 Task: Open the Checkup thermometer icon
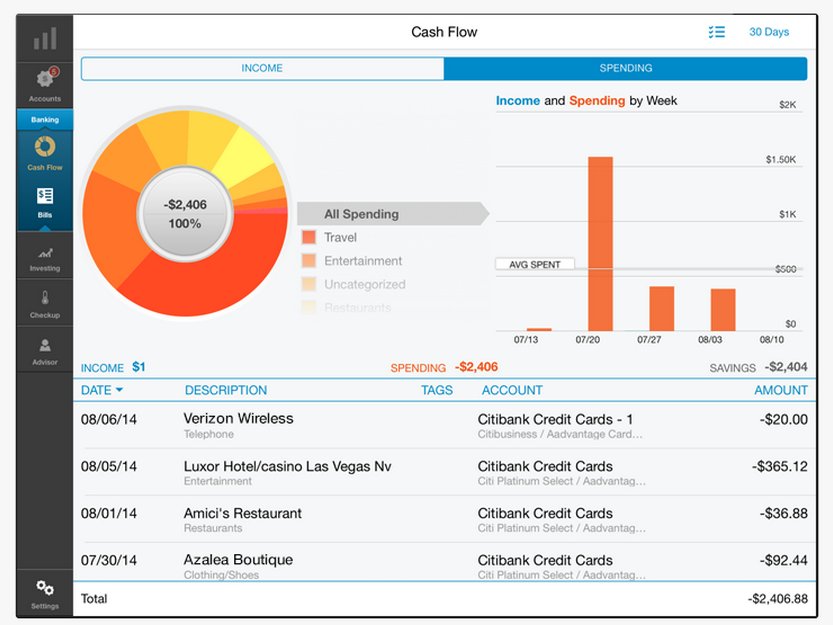[x=45, y=297]
